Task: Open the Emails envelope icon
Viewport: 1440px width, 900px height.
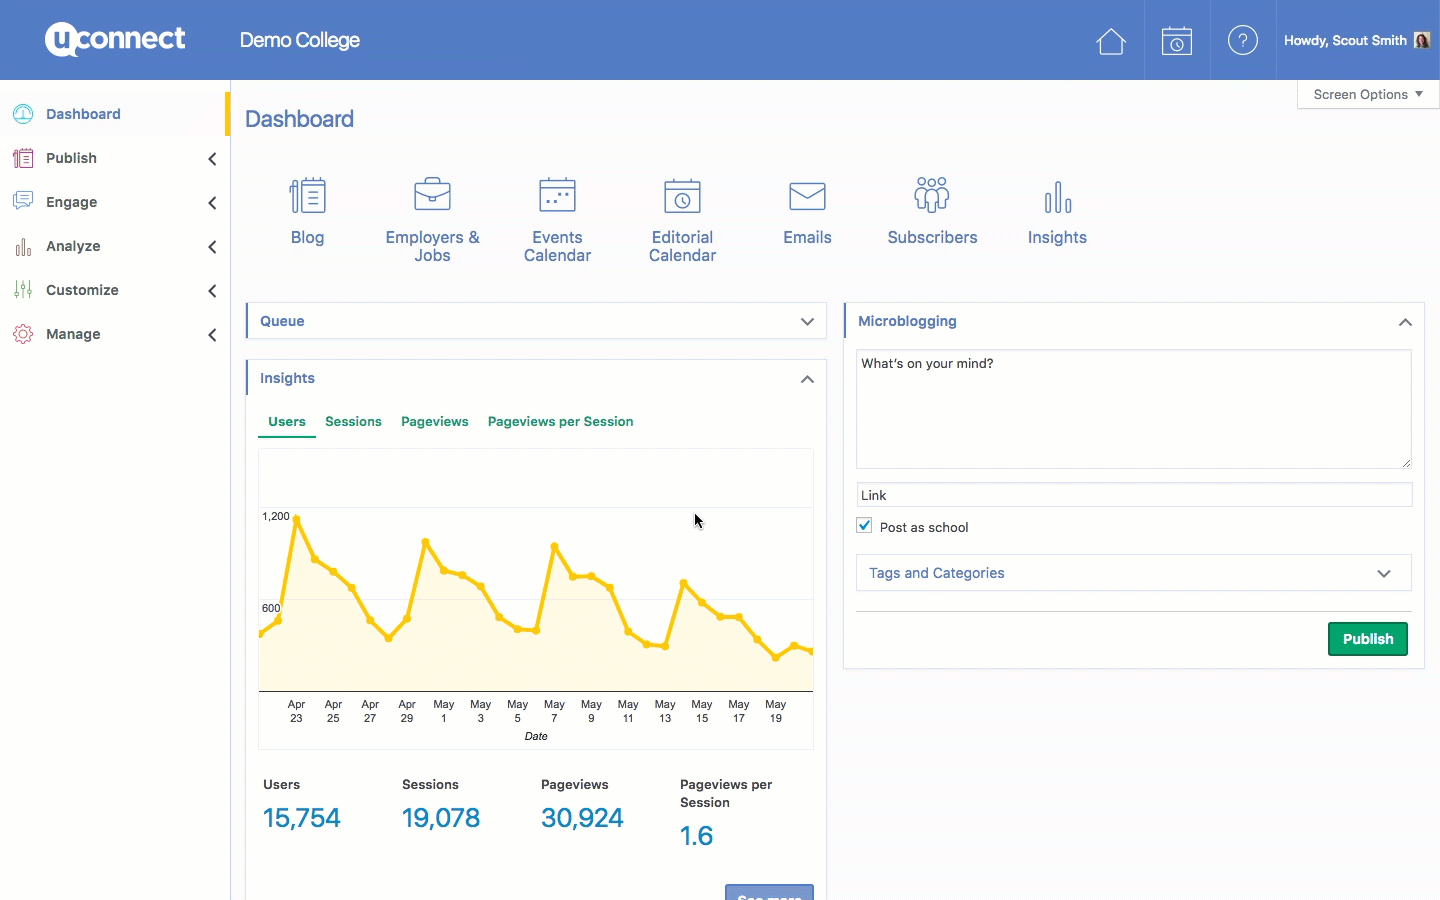Action: click(807, 197)
